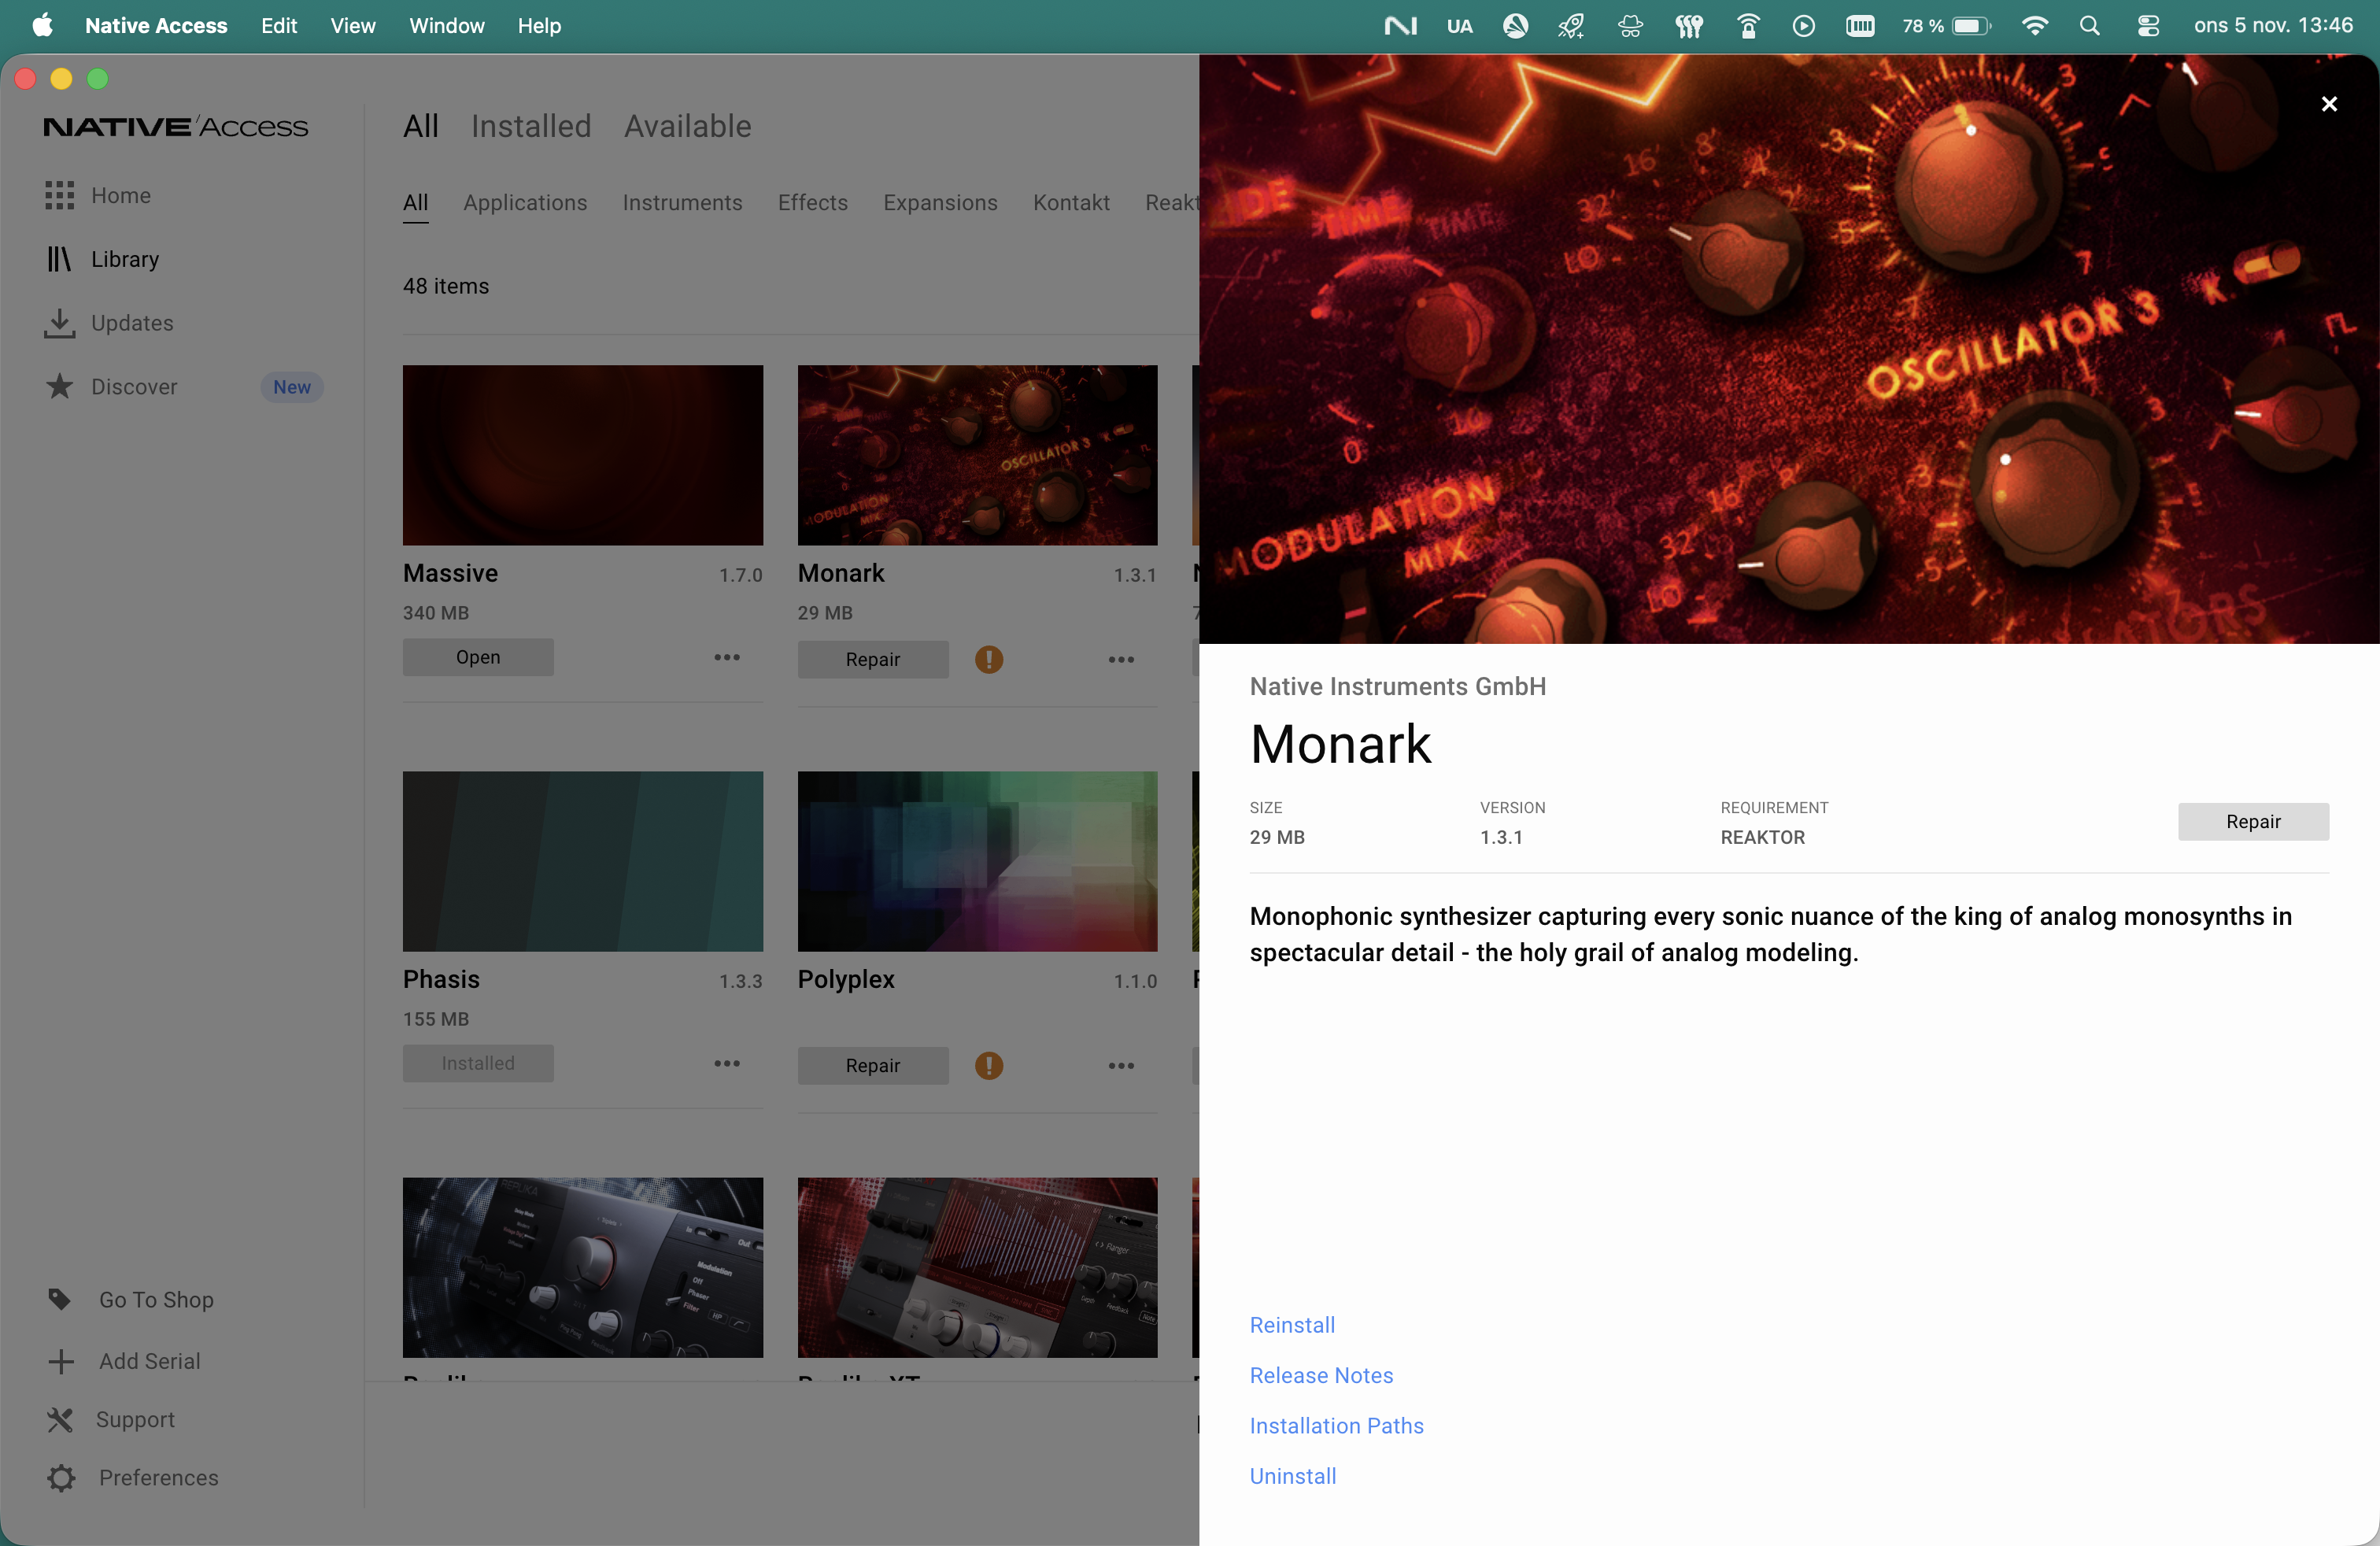Open Control Center from the menu bar
This screenshot has height=1546, width=2380.
click(x=2148, y=26)
